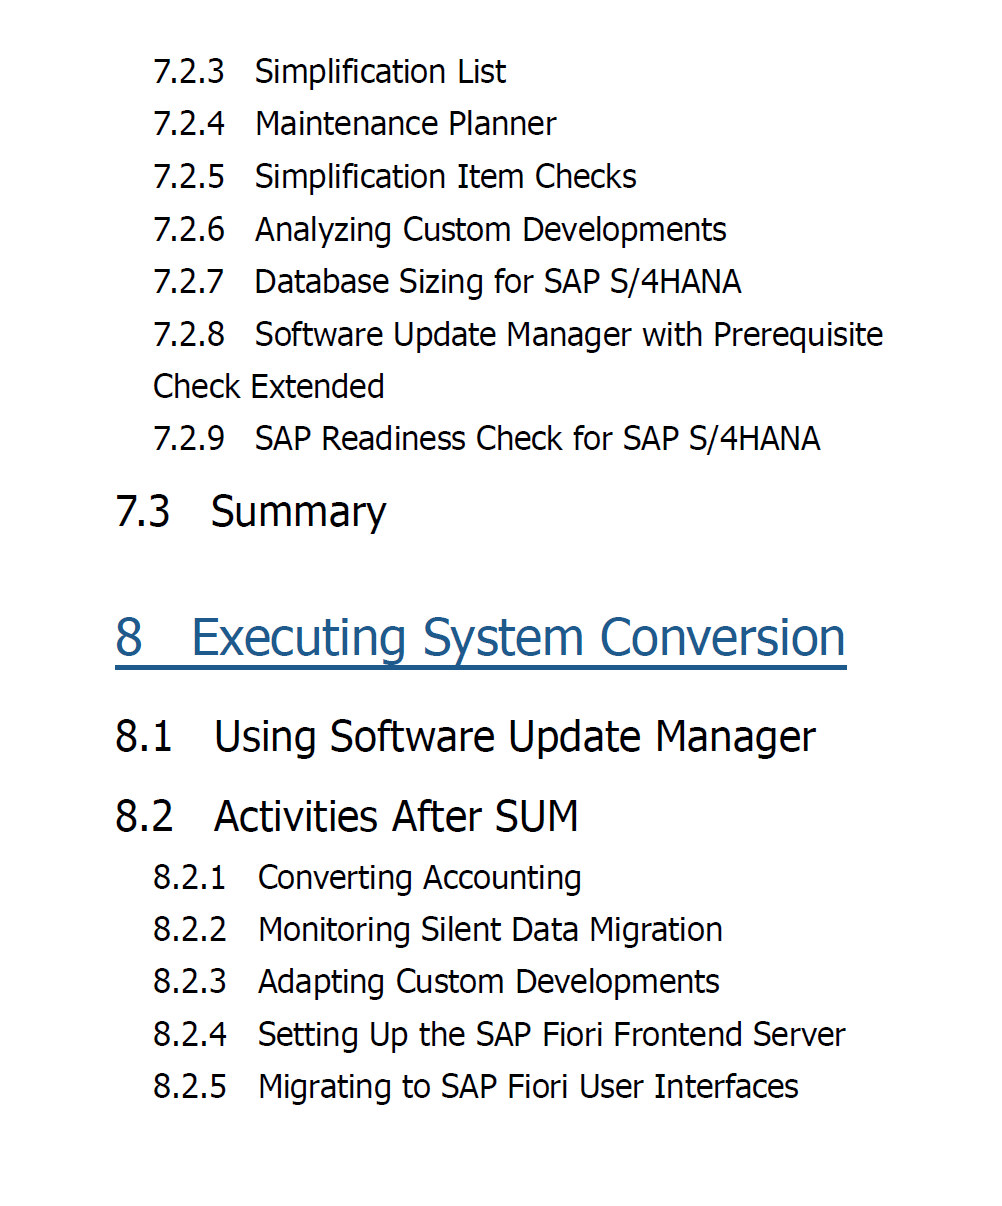1002x1206 pixels.
Task: Go to section 7.2.3 Simplification List
Action: tap(330, 71)
